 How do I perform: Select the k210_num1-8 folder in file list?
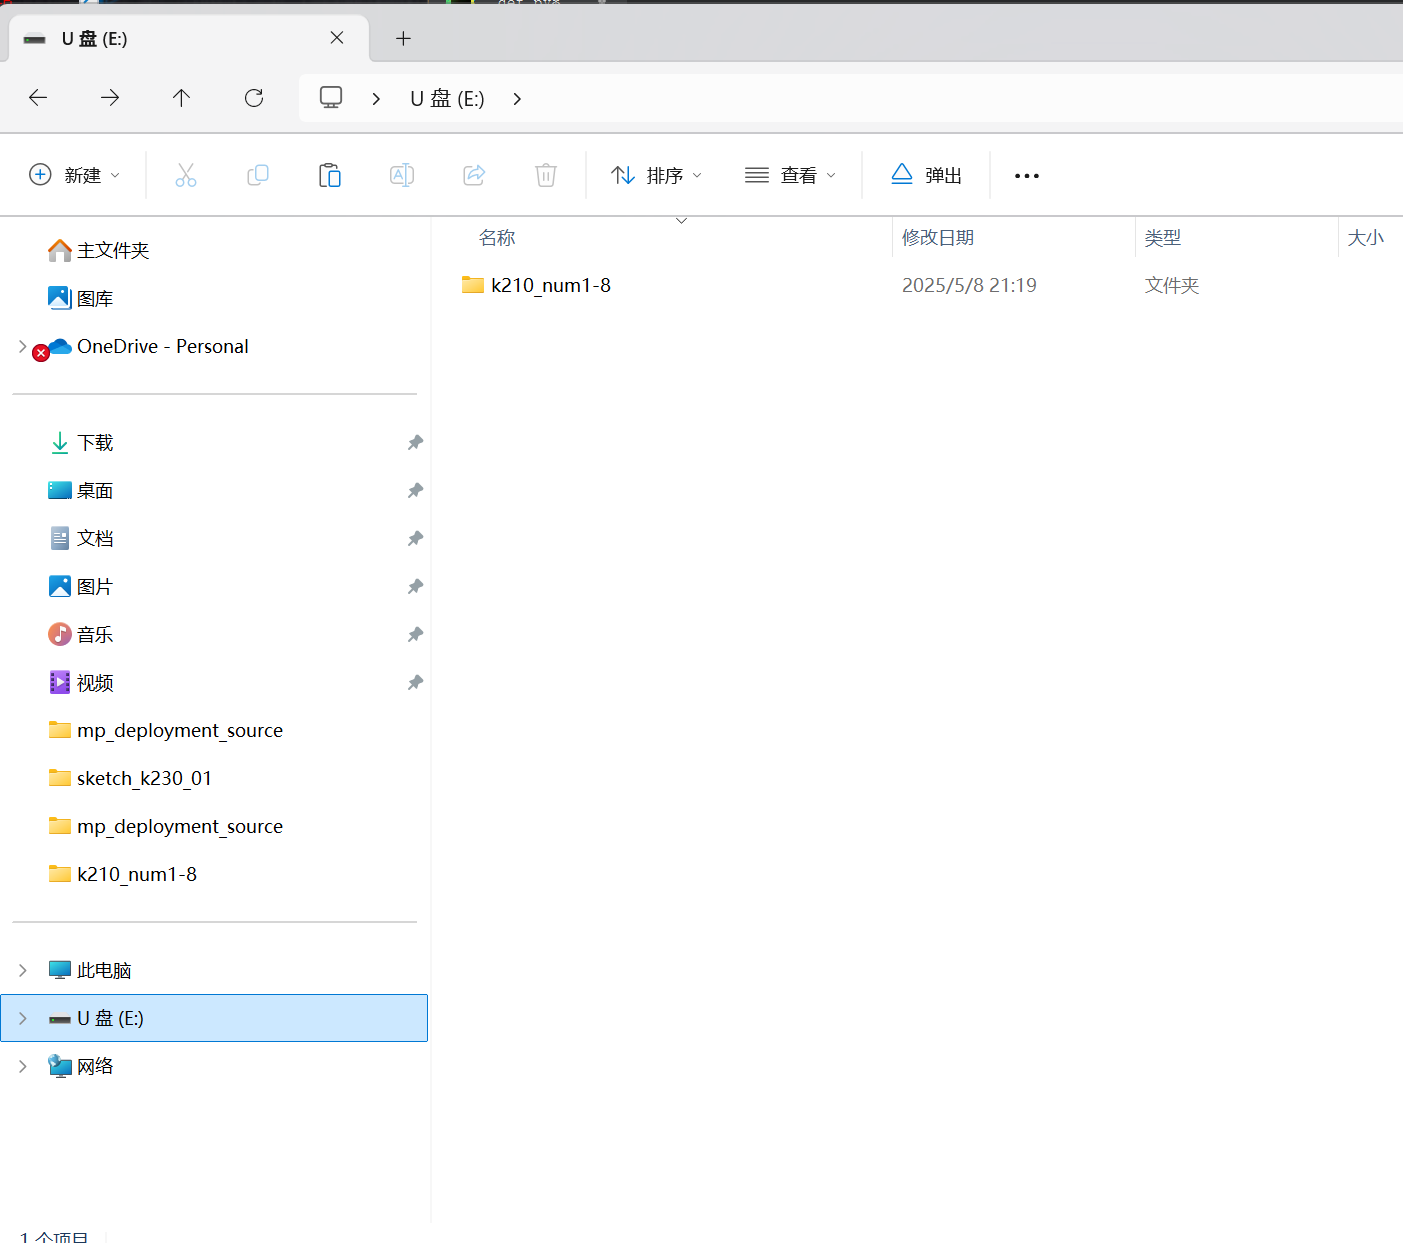(550, 285)
